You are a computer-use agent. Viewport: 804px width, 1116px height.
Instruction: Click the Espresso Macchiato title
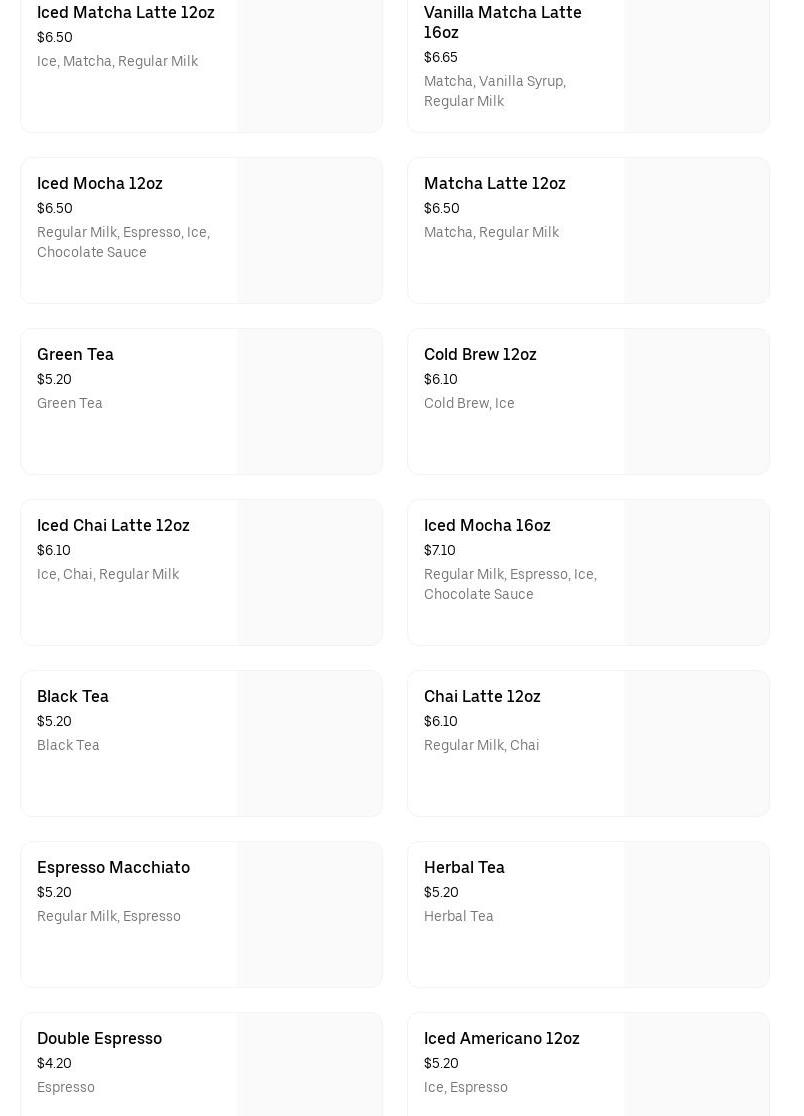click(x=113, y=868)
